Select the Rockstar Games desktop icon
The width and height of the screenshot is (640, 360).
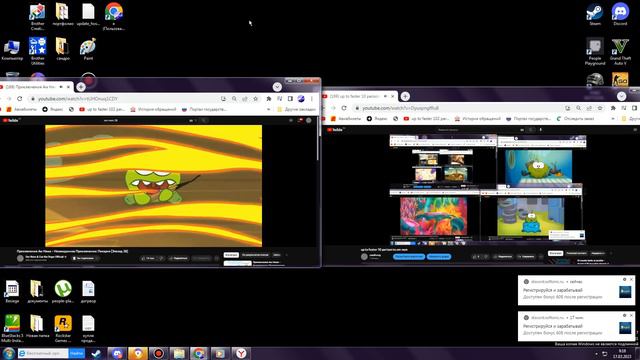63,329
